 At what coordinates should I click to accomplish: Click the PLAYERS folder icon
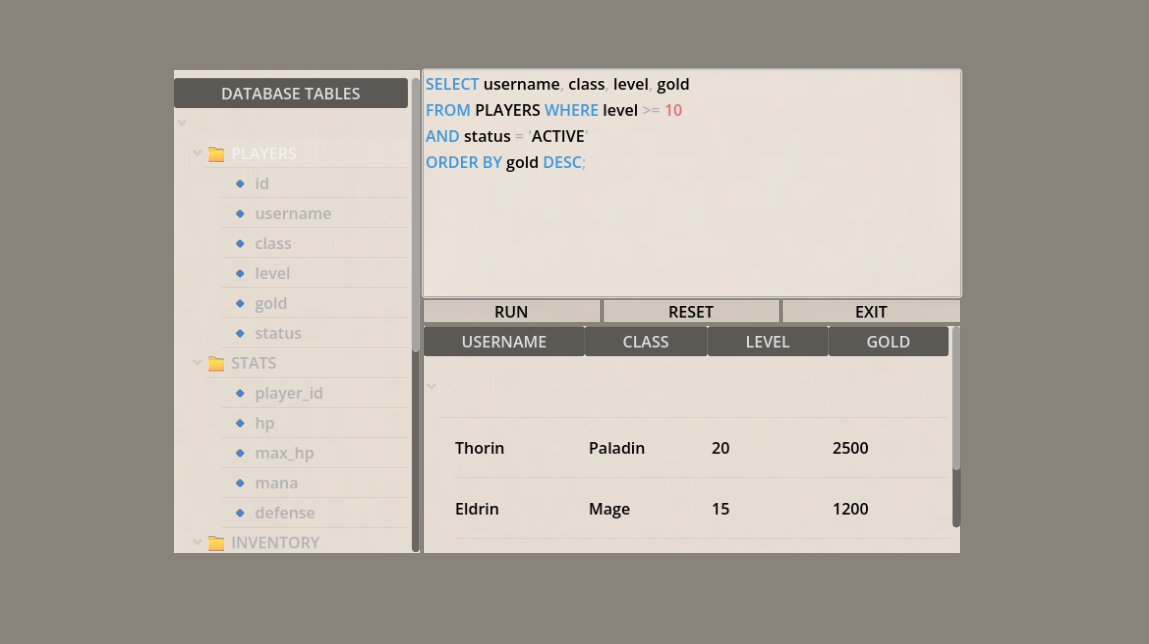(x=216, y=154)
